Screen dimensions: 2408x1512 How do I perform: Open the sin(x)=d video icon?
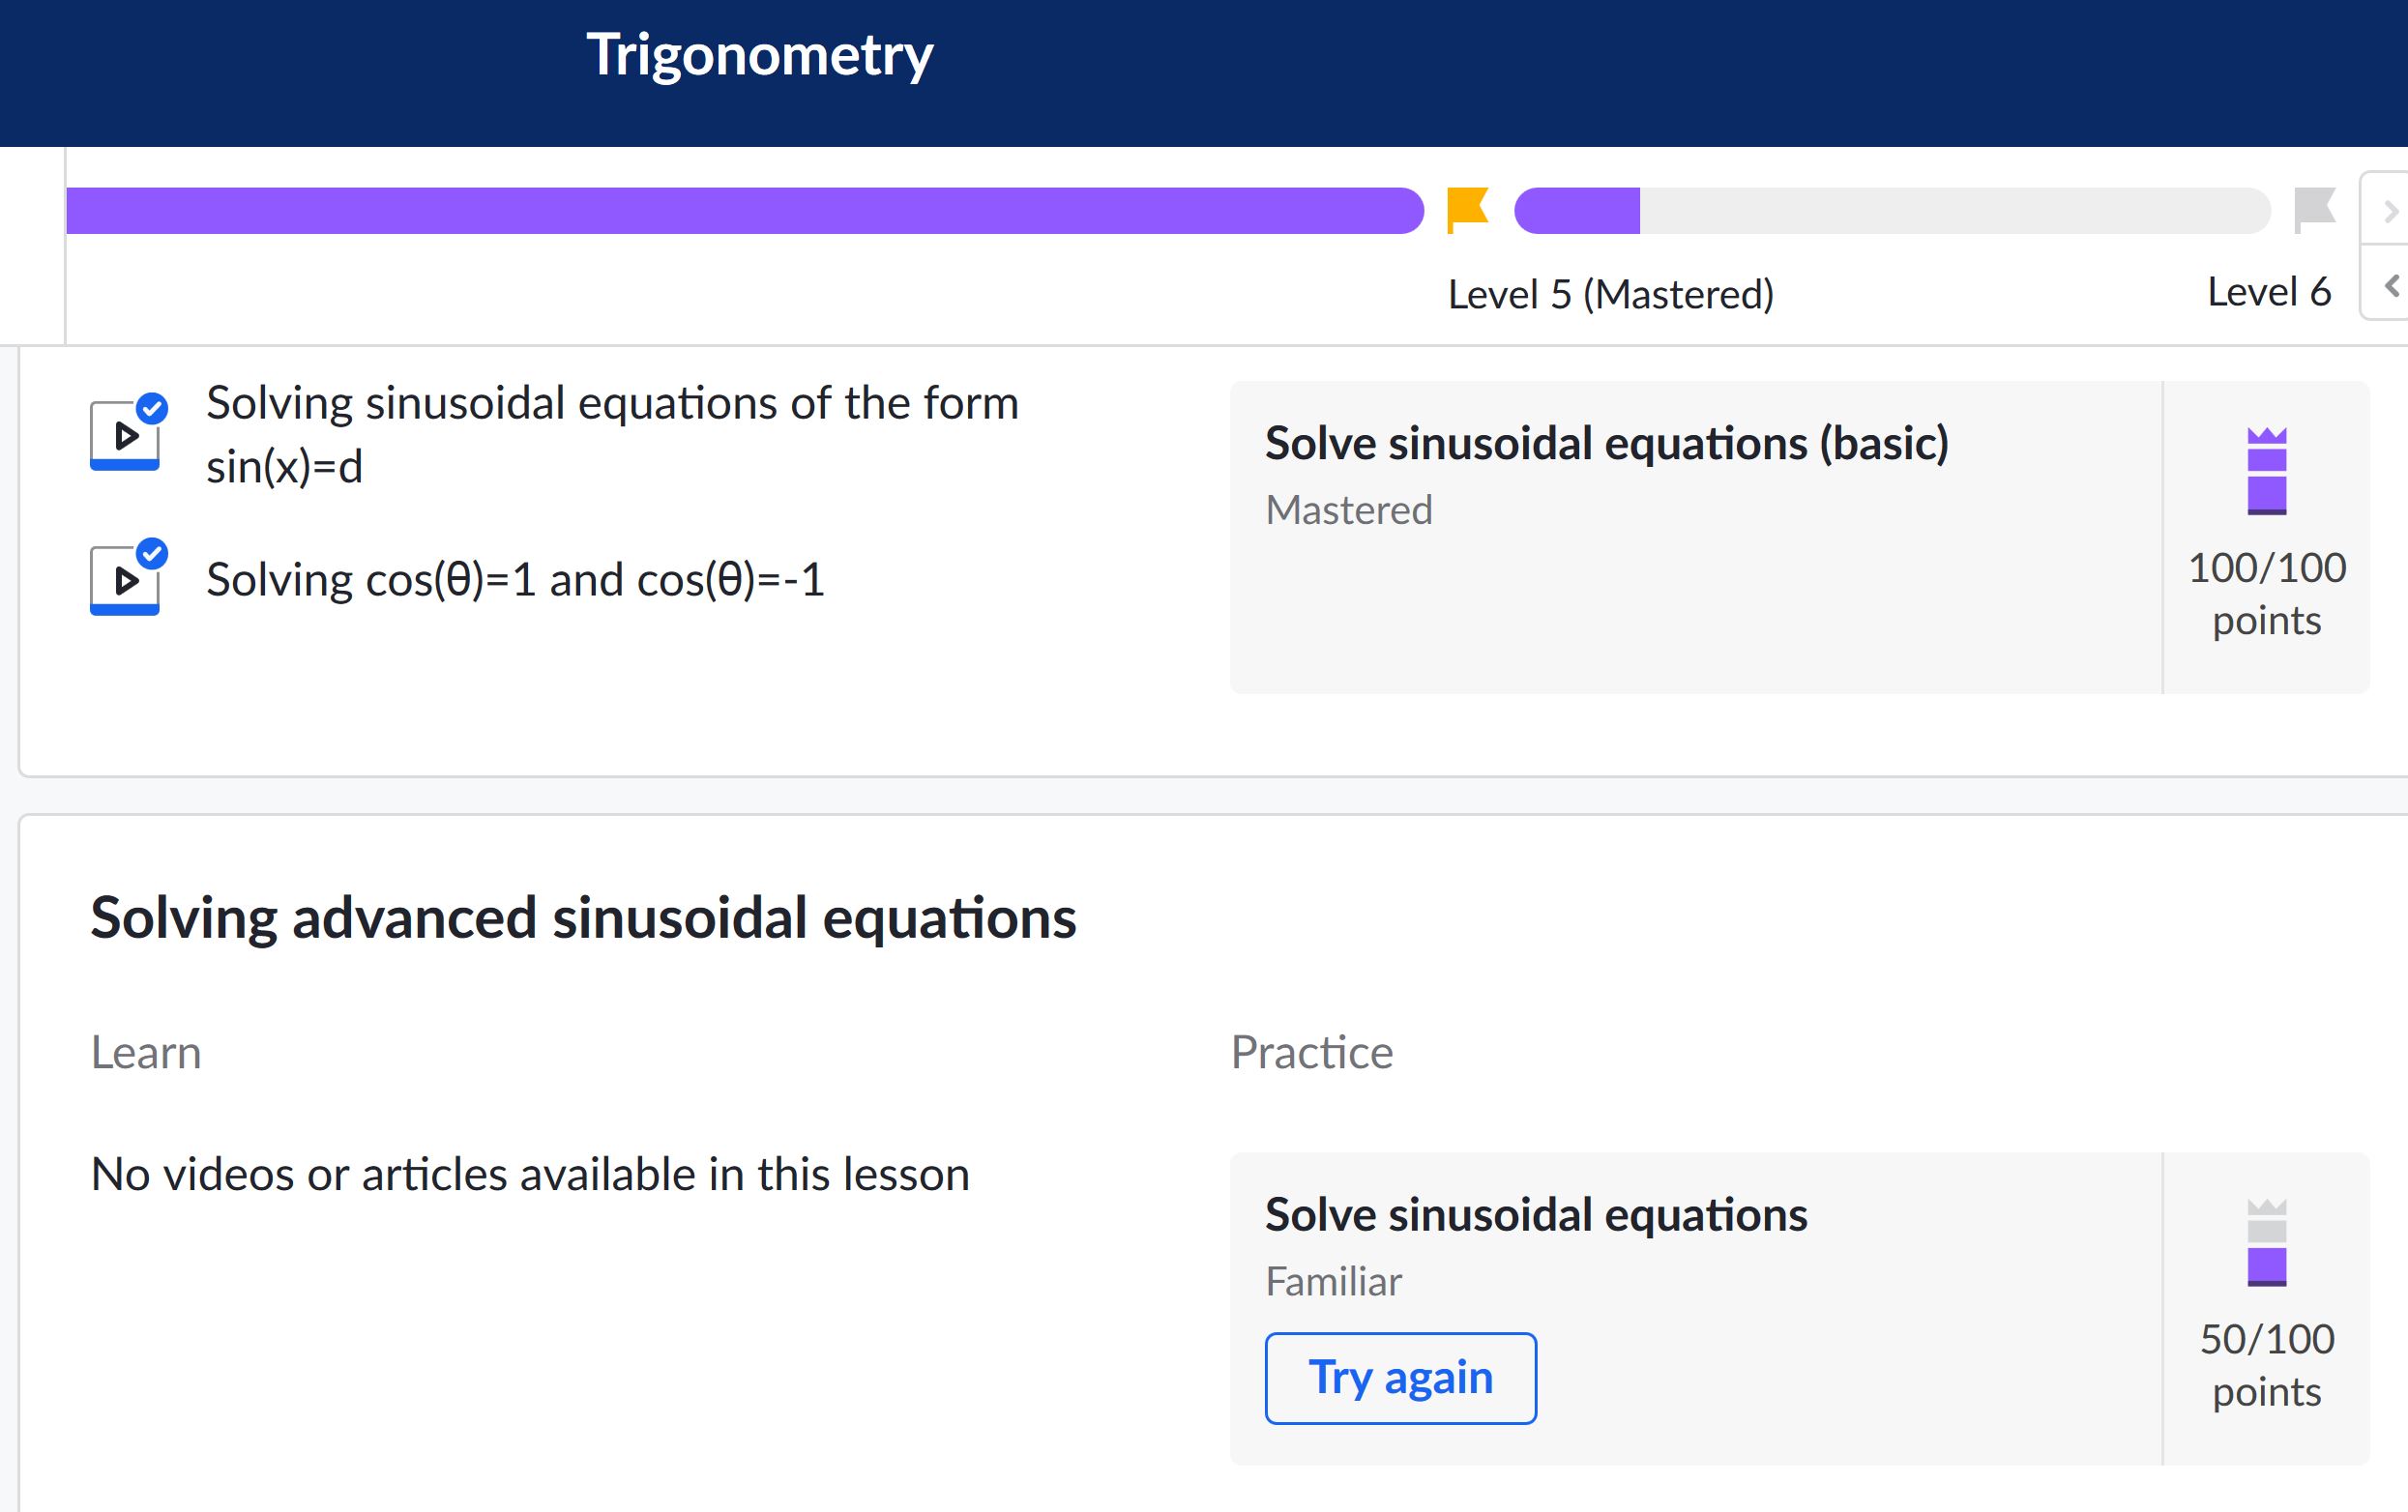(x=126, y=434)
